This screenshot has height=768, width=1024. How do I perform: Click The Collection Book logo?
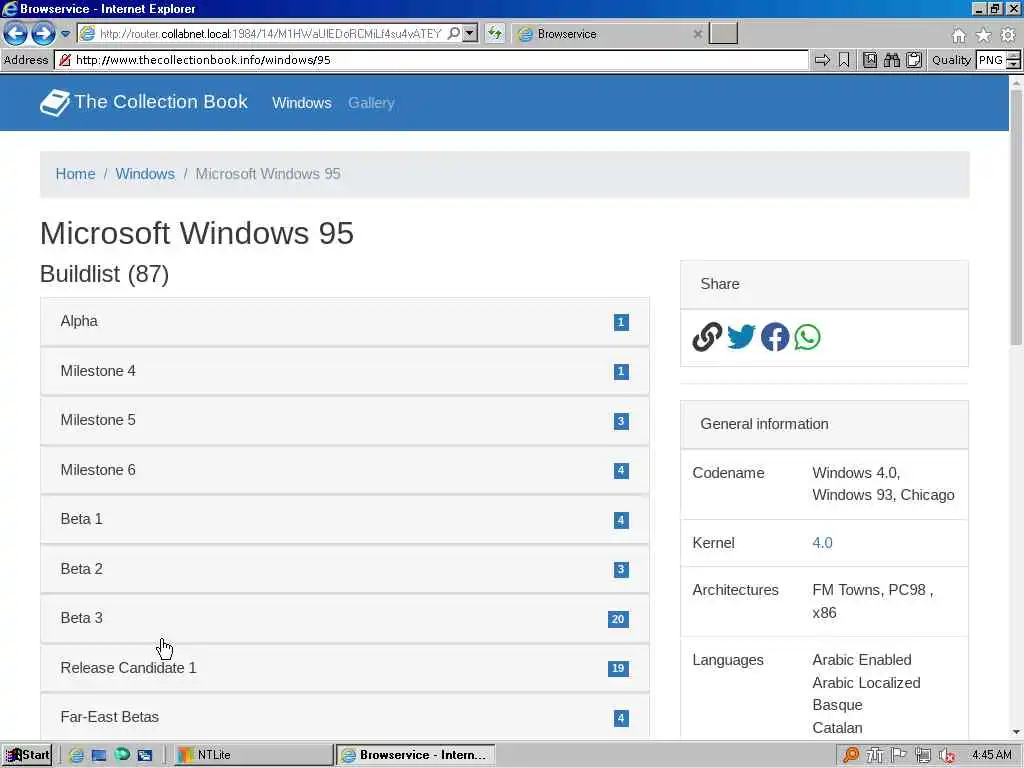coord(144,103)
